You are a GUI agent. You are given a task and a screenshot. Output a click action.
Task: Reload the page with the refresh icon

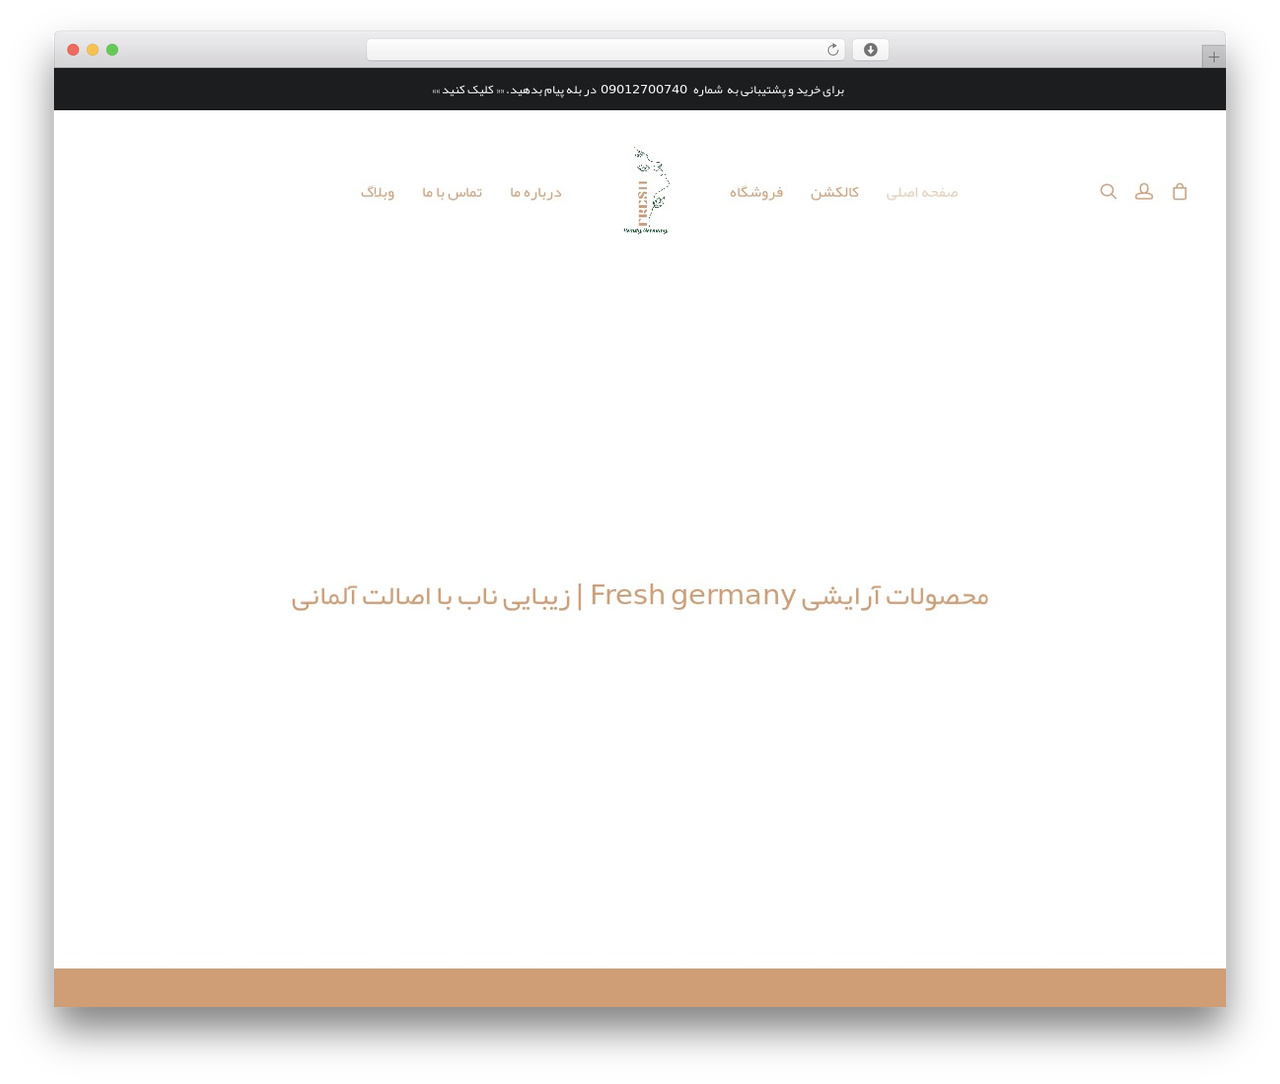[833, 50]
